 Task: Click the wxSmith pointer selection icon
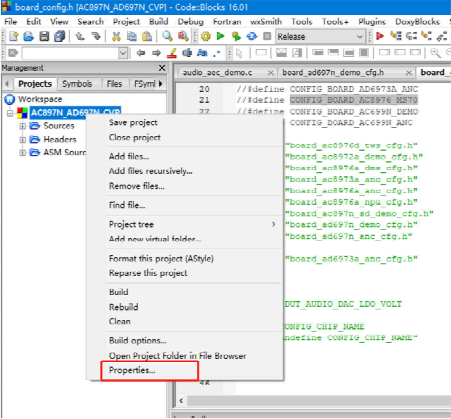pyautogui.click(x=239, y=53)
